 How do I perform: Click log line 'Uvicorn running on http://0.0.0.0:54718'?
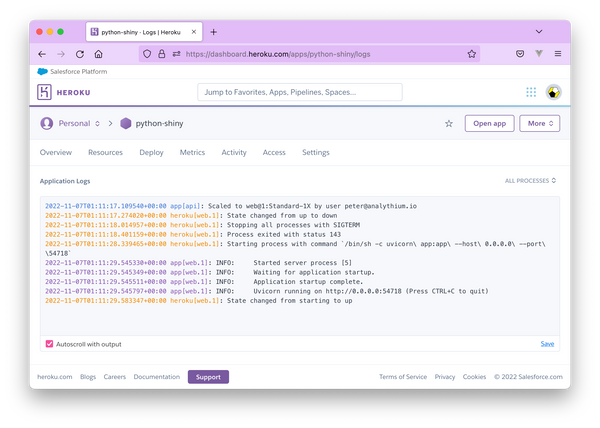click(x=267, y=291)
